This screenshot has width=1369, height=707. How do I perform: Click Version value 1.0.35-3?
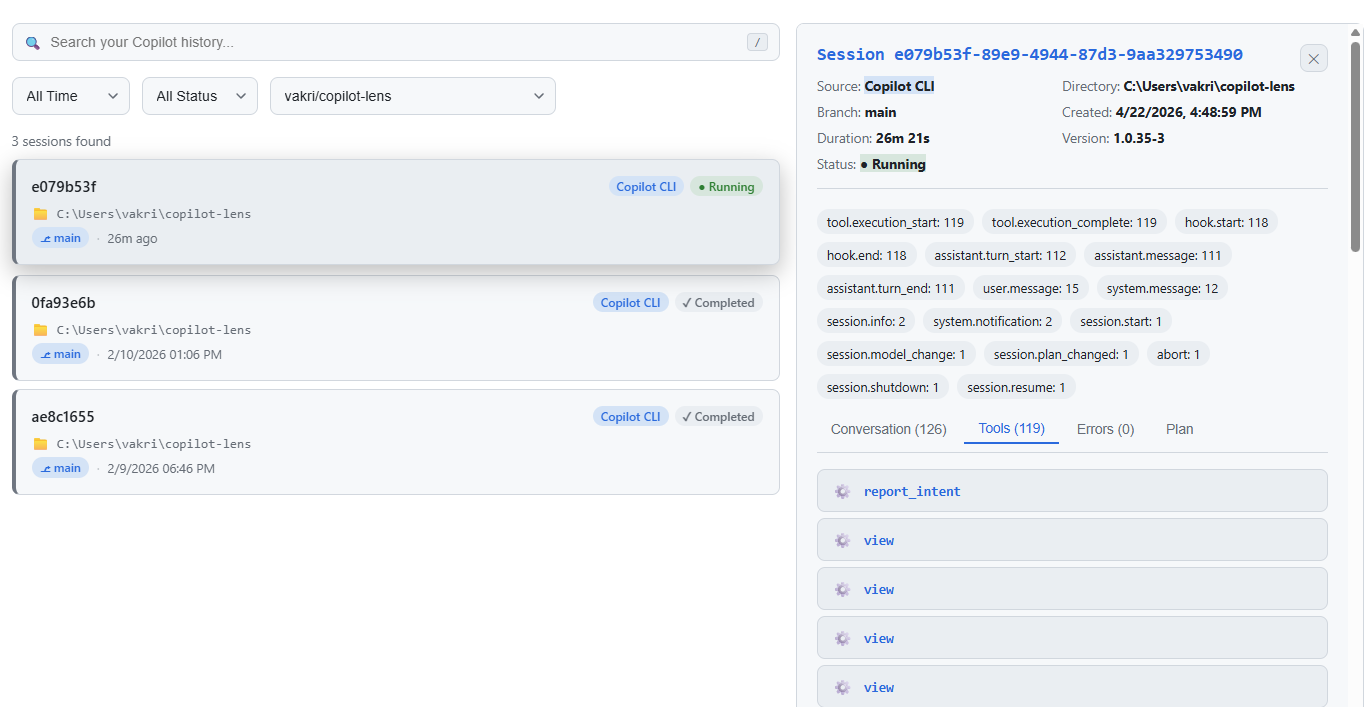(1139, 138)
